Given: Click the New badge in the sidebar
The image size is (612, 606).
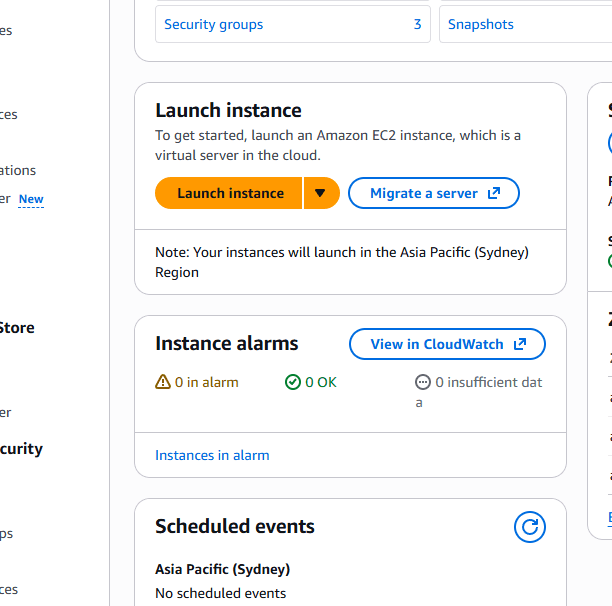Looking at the screenshot, I should point(31,199).
